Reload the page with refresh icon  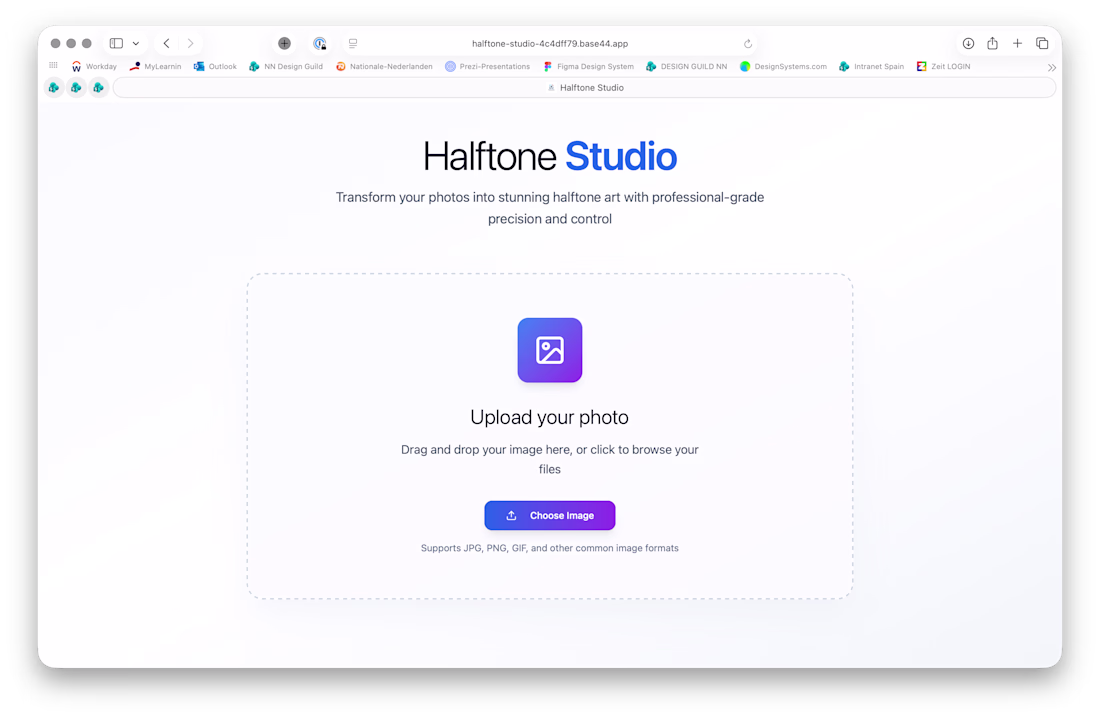click(748, 44)
